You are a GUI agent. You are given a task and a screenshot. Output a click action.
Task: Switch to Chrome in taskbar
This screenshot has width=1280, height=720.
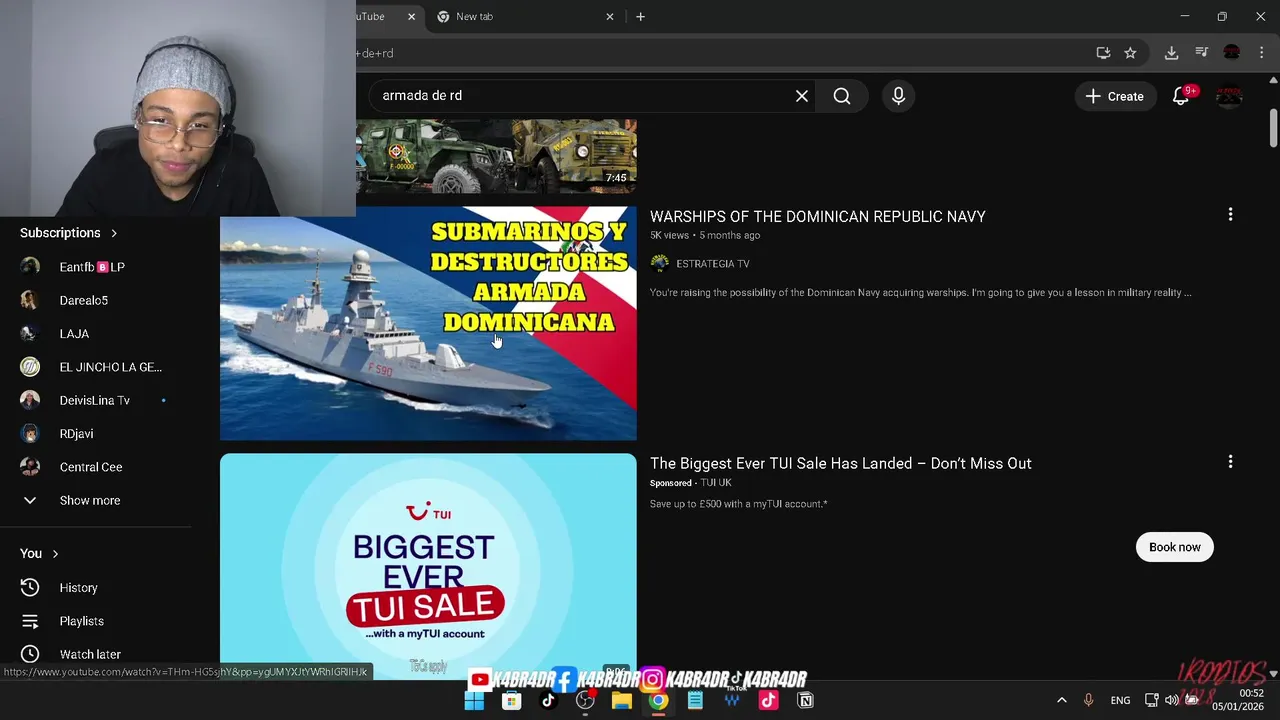click(x=658, y=701)
